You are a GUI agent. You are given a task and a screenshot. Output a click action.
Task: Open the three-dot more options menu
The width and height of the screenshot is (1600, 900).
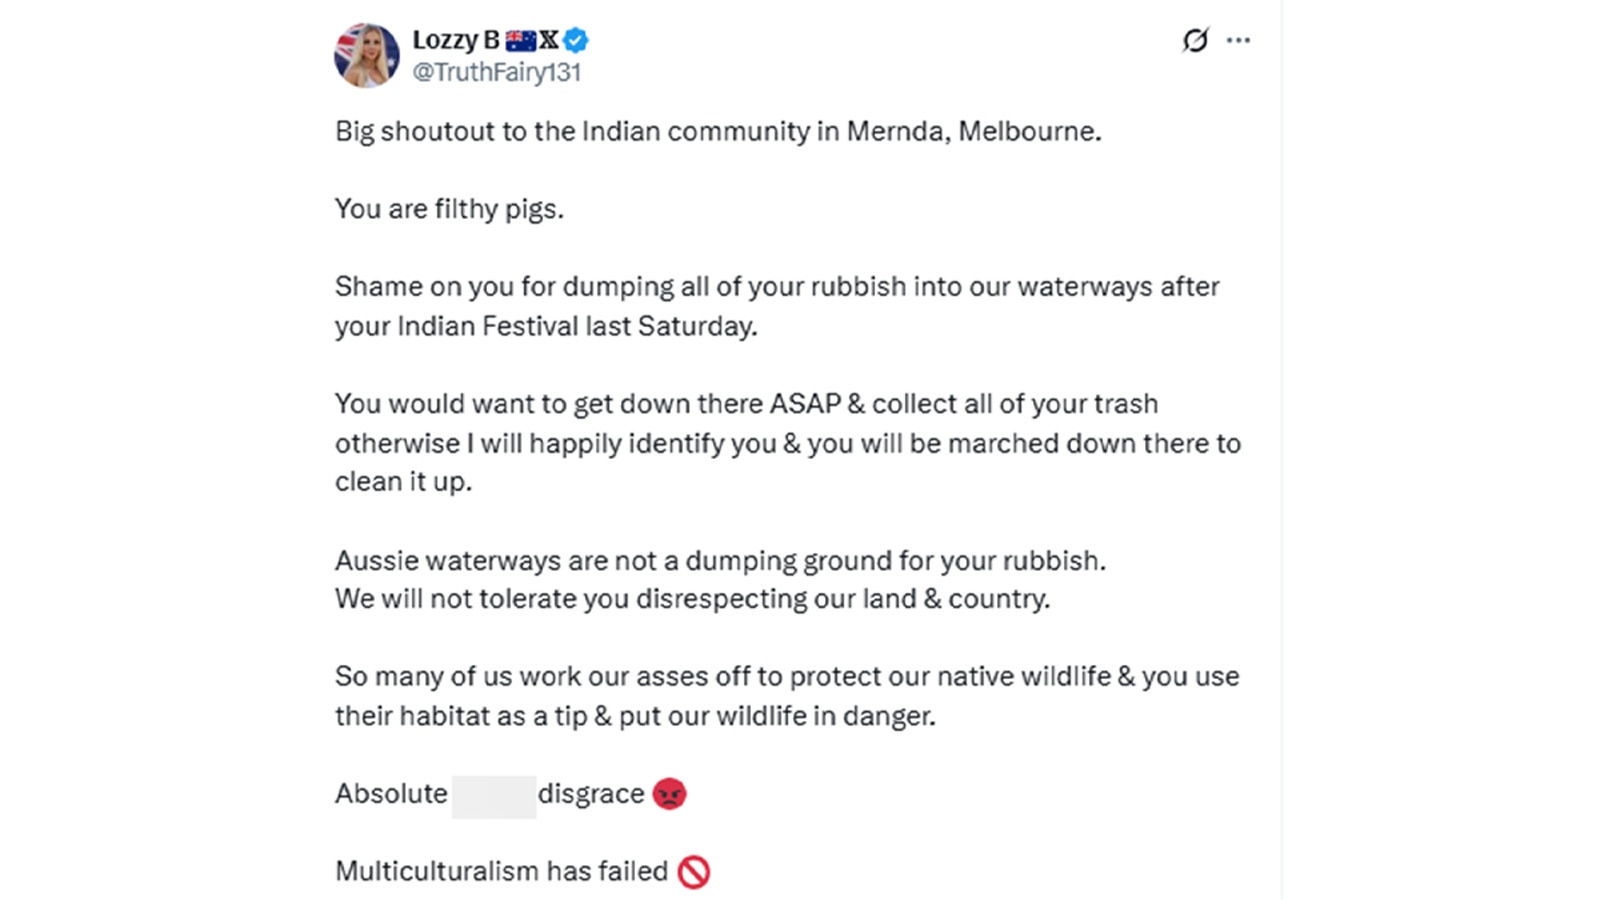pyautogui.click(x=1238, y=40)
